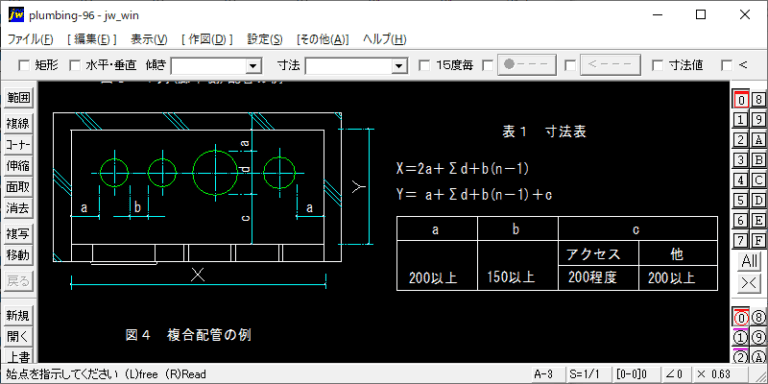This screenshot has height=384, width=768.
Task: Select layer 0 square button
Action: click(741, 99)
